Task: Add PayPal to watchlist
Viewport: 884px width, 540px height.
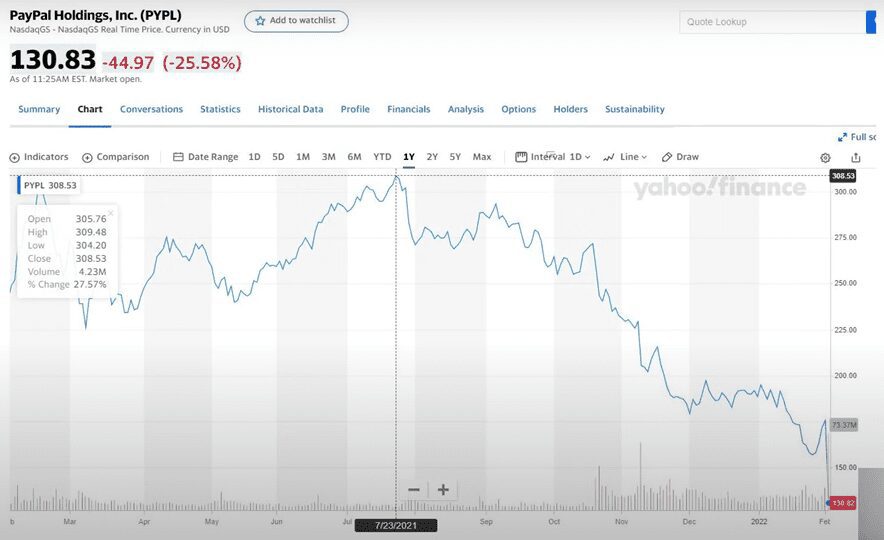Action: click(296, 21)
